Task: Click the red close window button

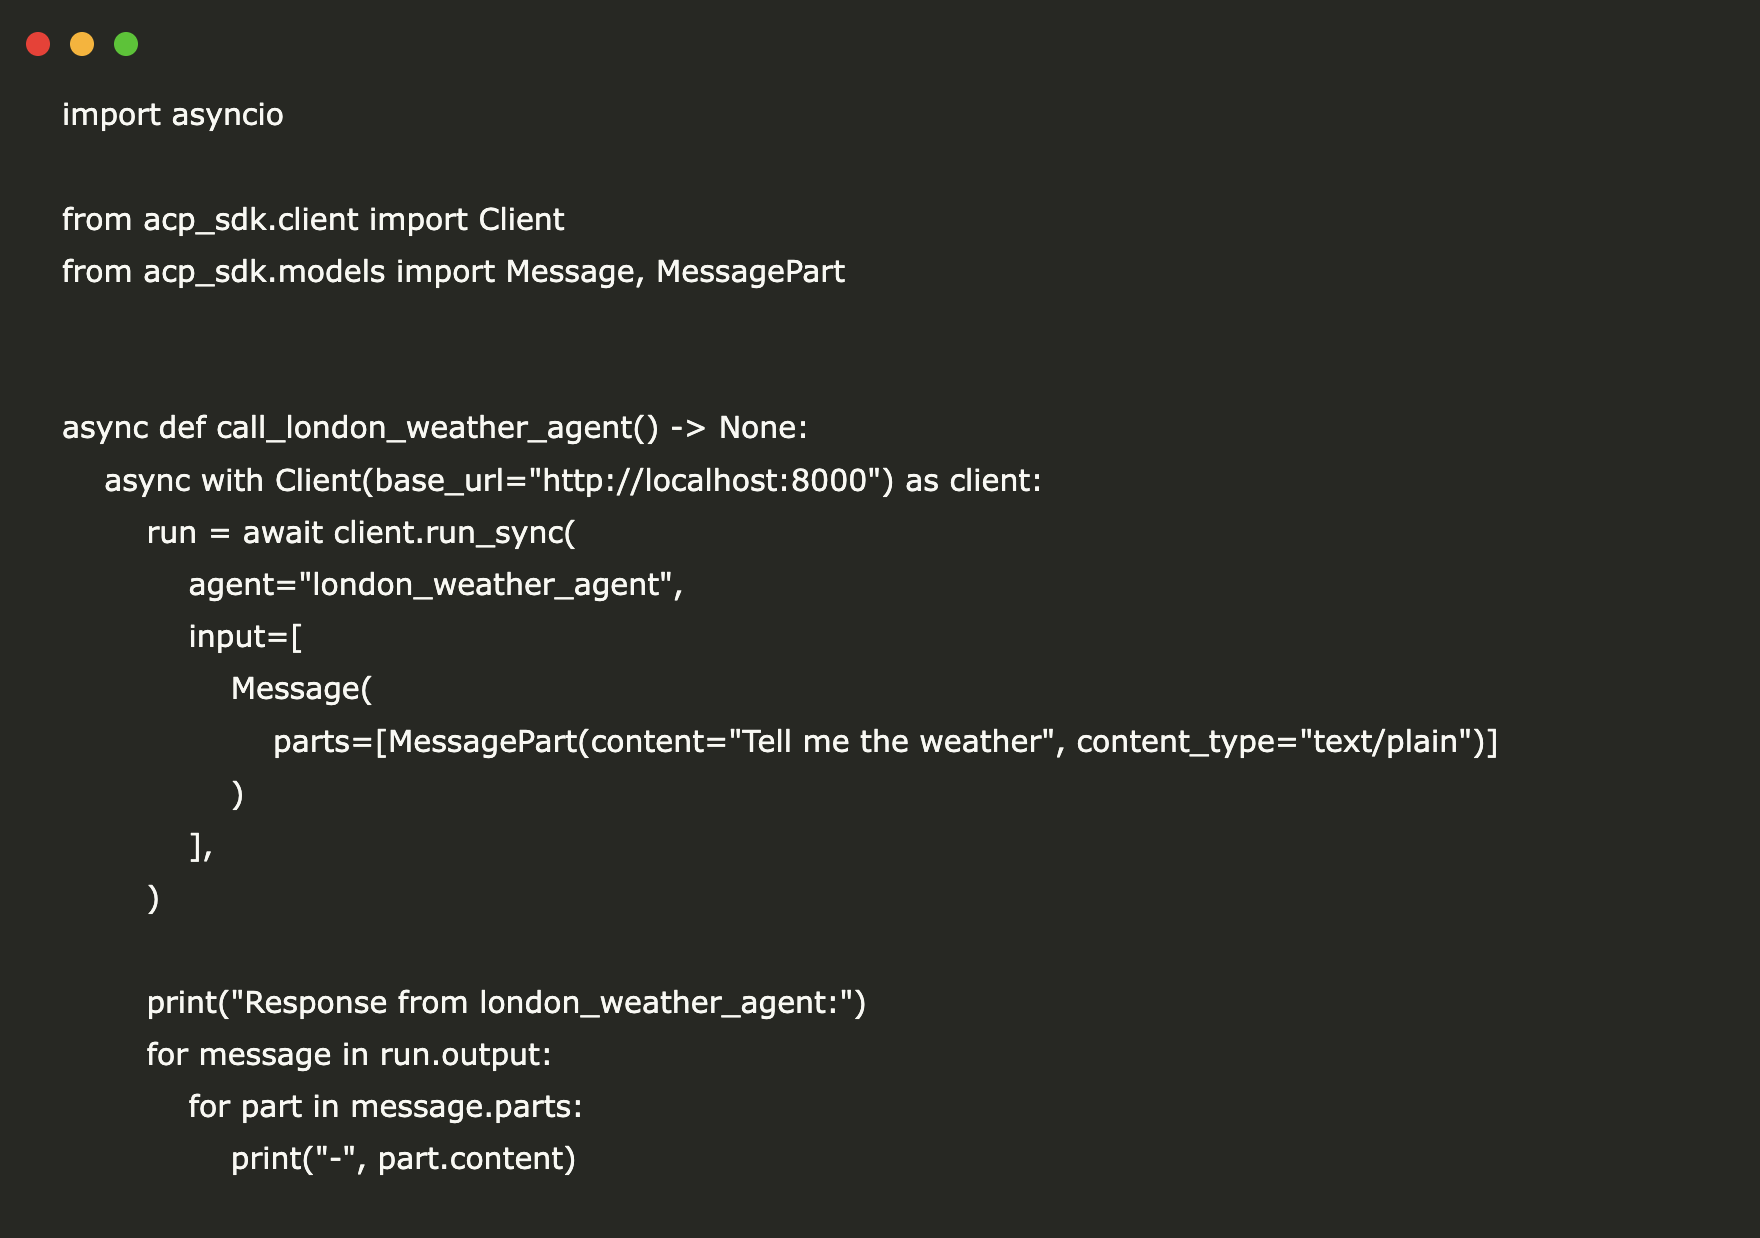Action: 38,44
